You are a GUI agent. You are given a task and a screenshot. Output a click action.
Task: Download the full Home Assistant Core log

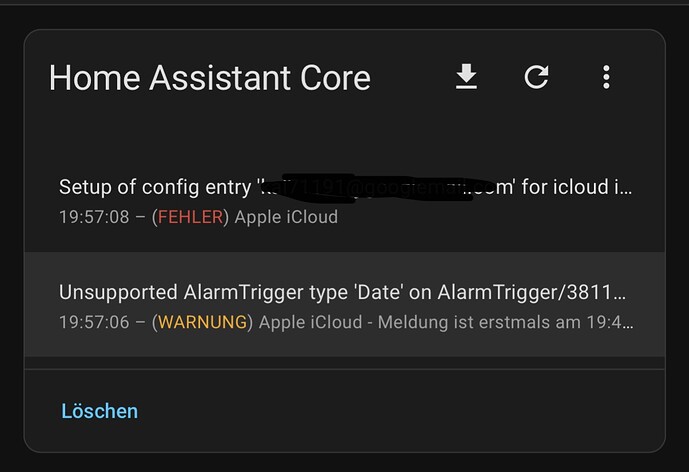(x=466, y=77)
